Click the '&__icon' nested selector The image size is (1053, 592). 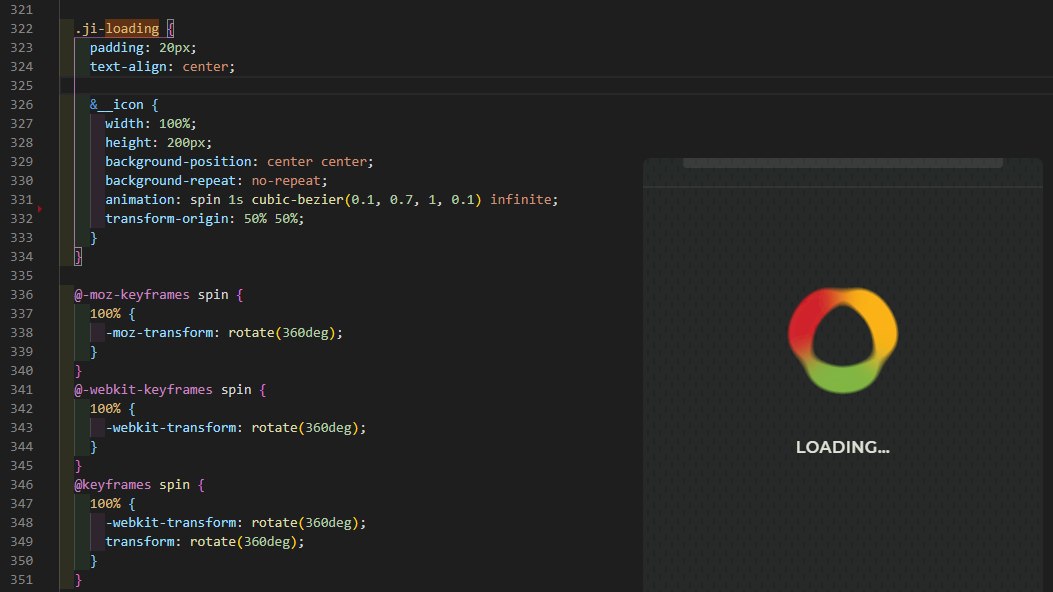[x=117, y=105]
